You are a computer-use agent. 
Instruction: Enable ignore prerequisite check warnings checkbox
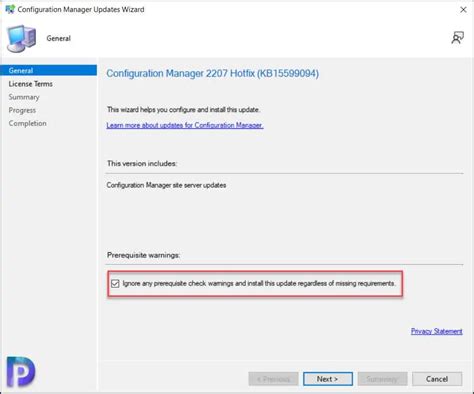115,284
